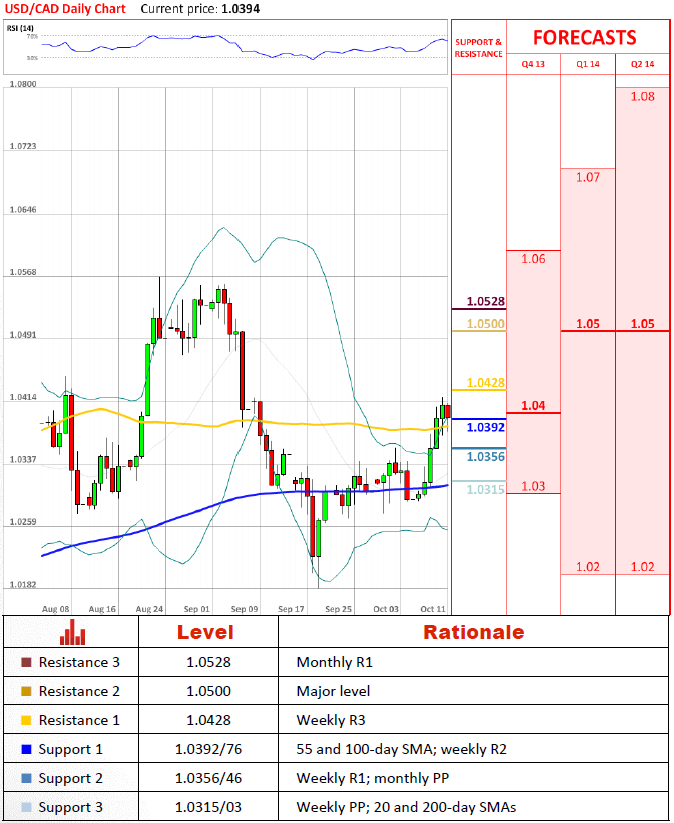Screen dimensions: 674x823
Task: Click the Oct 11 date label on x-axis
Action: [433, 609]
